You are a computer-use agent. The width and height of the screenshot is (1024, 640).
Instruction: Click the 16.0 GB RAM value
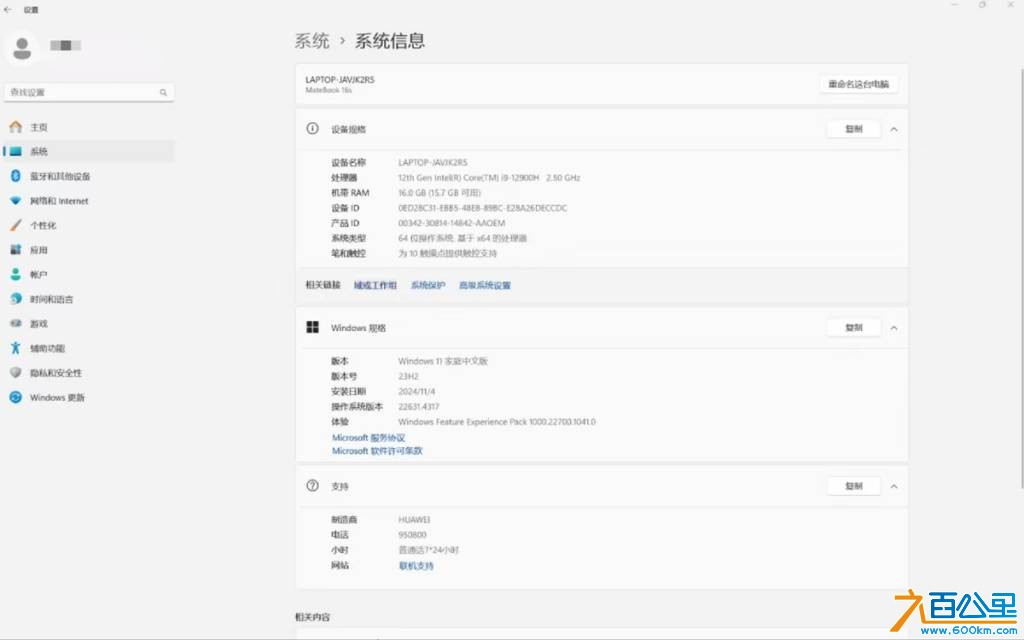tap(440, 193)
